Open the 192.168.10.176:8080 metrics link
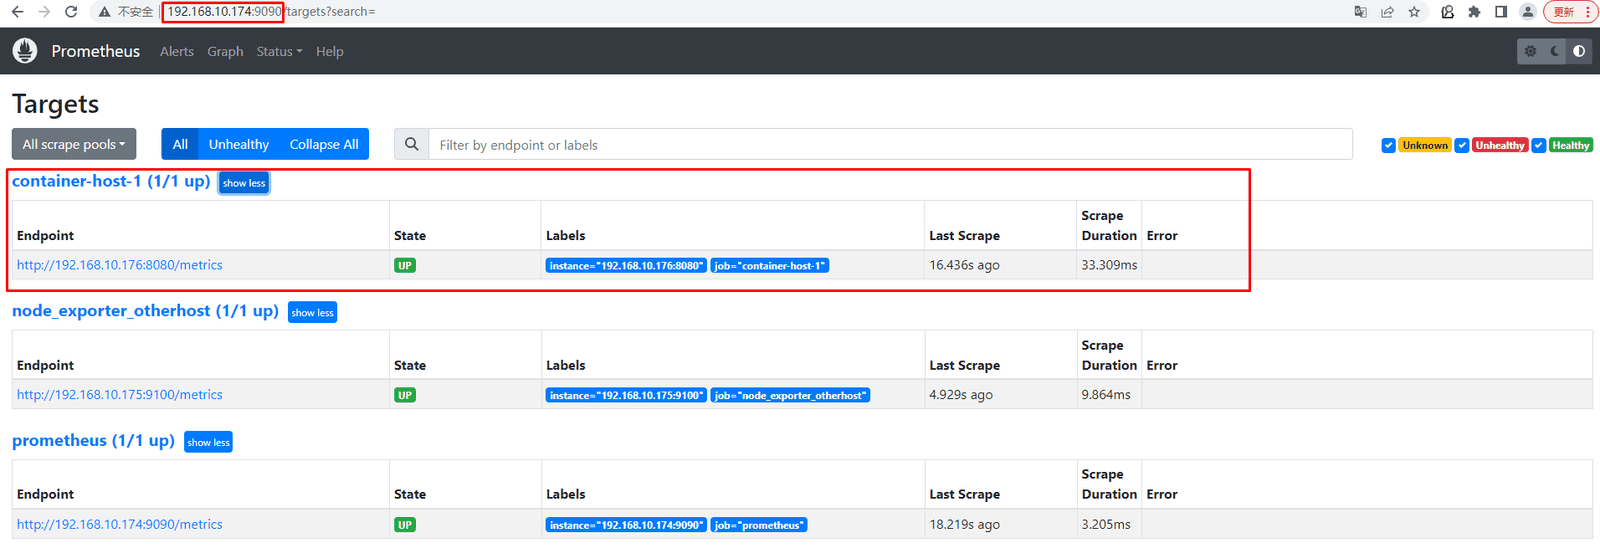This screenshot has height=553, width=1600. point(120,265)
